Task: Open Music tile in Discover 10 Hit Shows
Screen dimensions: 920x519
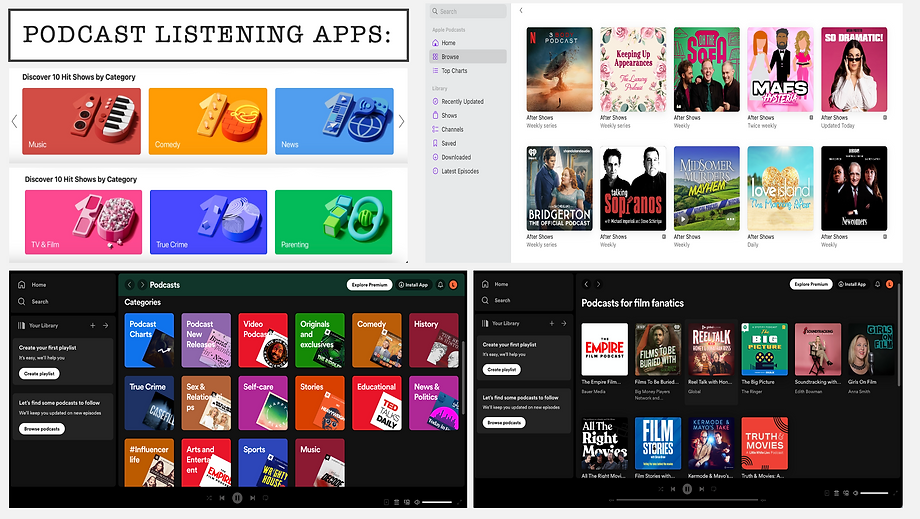Action: pyautogui.click(x=82, y=121)
